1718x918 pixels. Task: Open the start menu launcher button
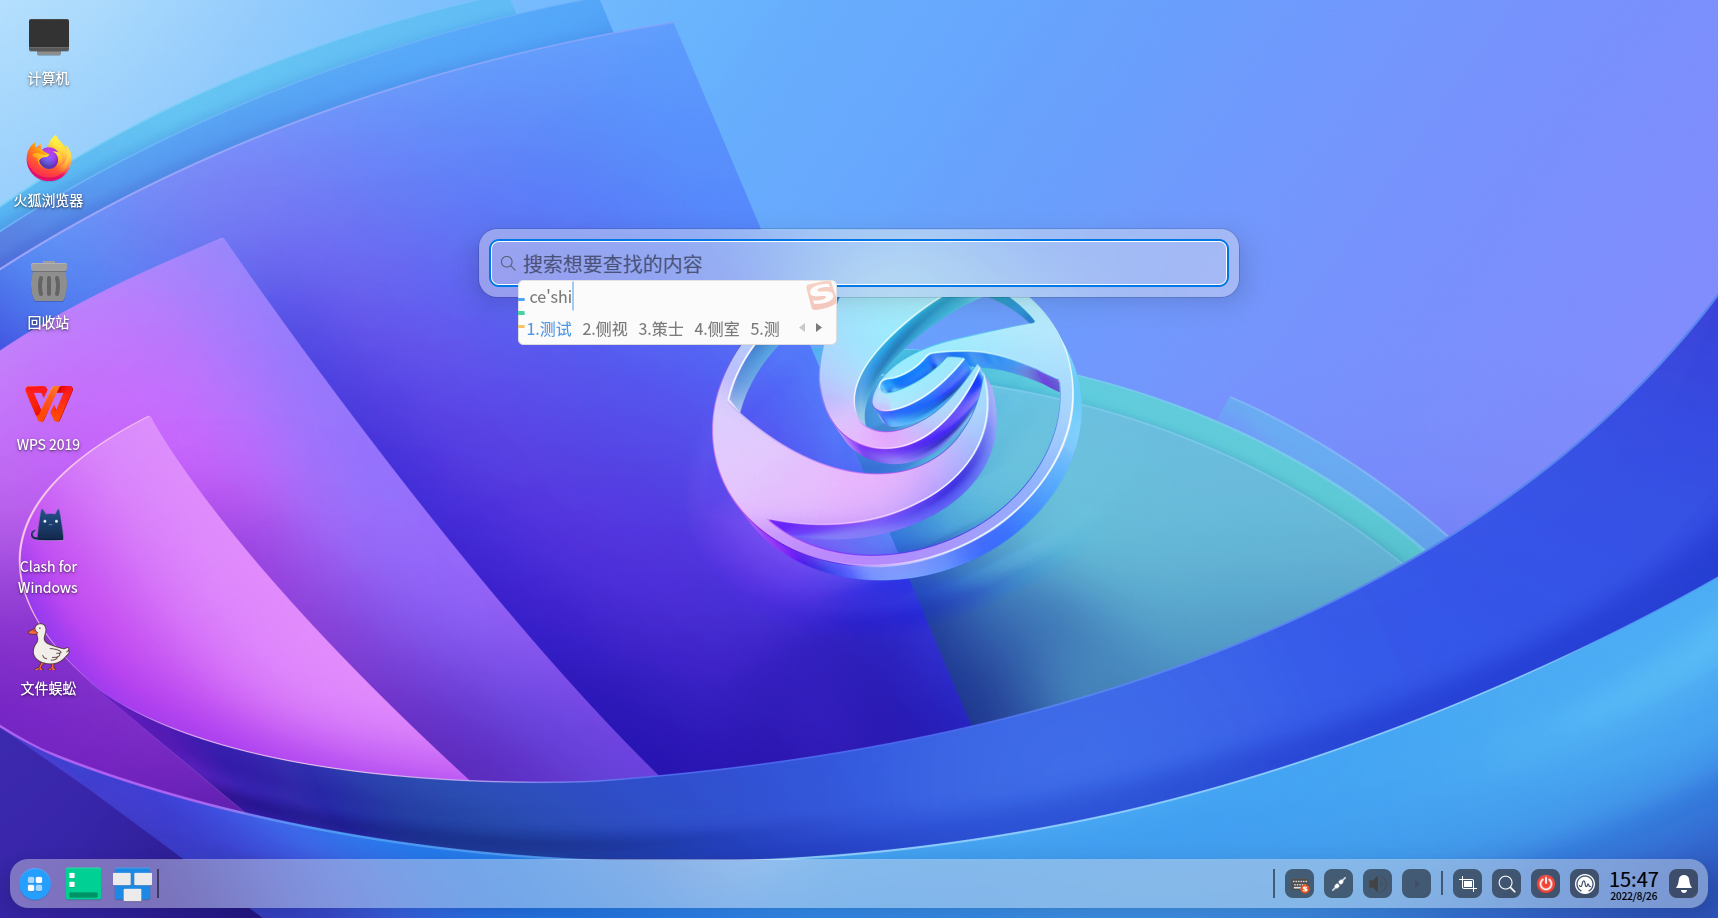tap(35, 884)
